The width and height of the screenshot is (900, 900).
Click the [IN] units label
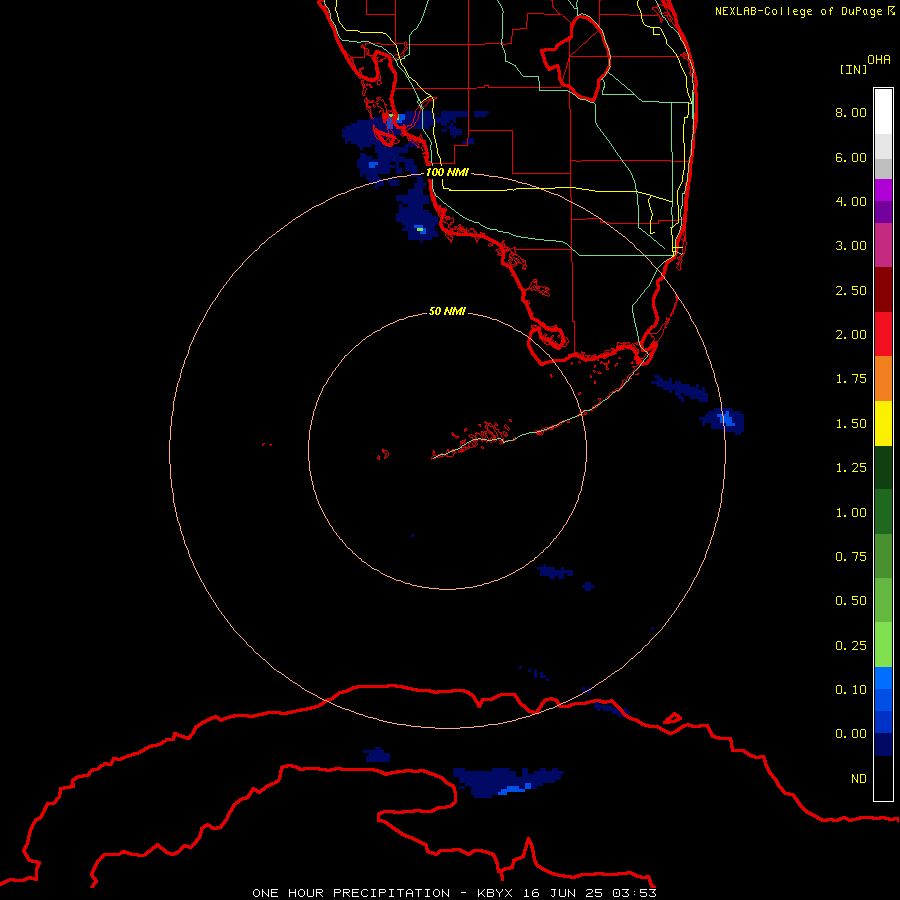click(x=853, y=69)
